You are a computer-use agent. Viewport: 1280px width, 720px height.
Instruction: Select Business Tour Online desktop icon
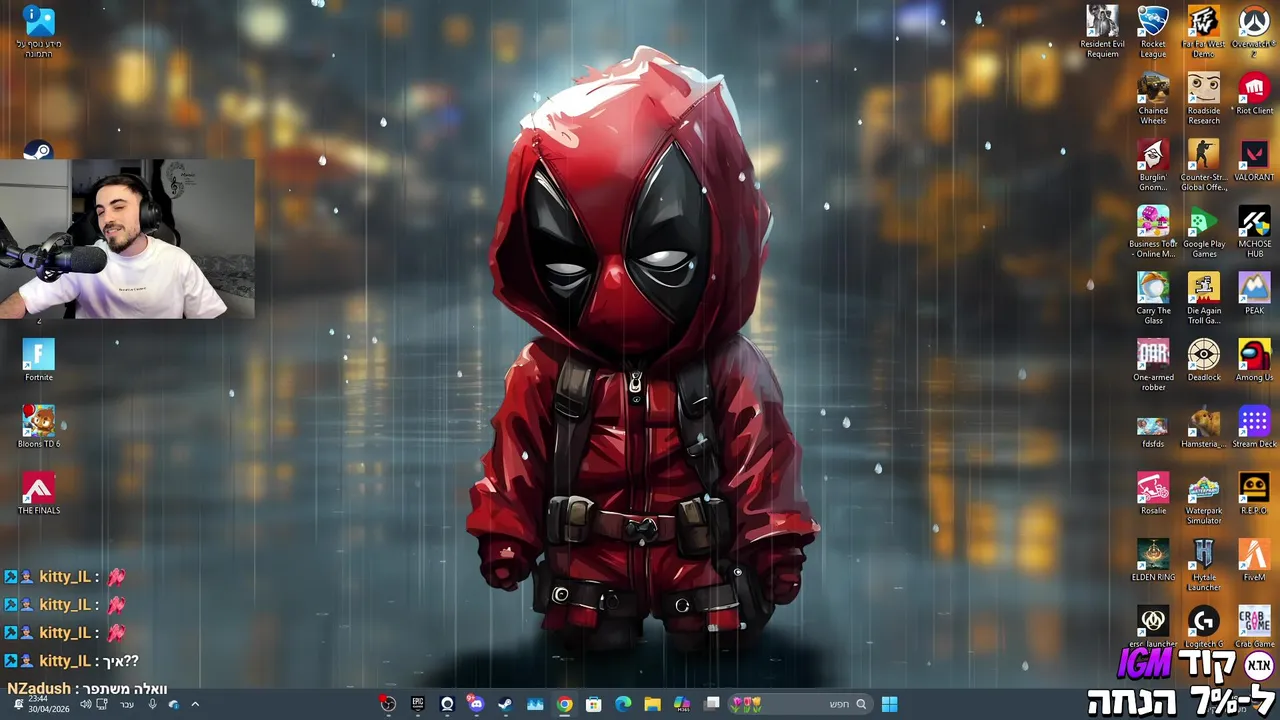tap(1153, 232)
